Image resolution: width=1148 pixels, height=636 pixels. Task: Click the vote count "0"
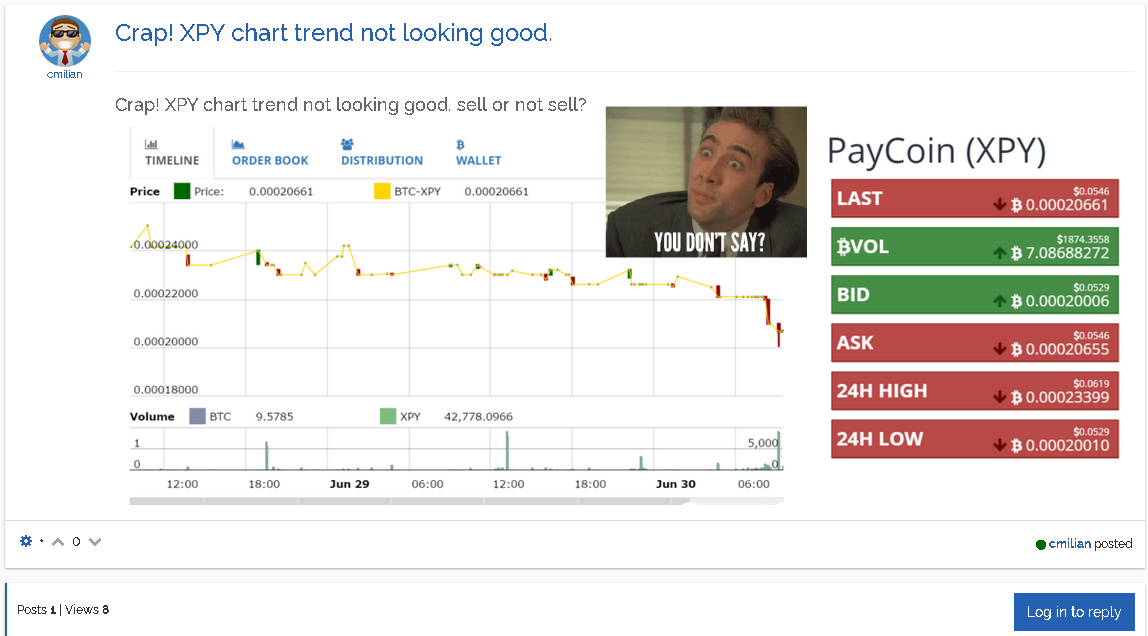(x=76, y=542)
